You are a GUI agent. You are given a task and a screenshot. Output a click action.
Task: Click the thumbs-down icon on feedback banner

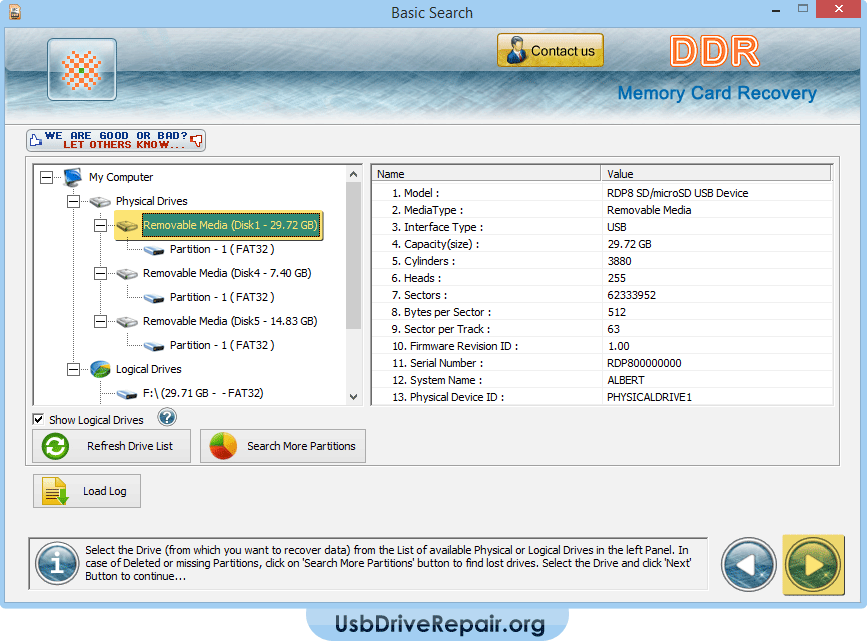point(196,140)
